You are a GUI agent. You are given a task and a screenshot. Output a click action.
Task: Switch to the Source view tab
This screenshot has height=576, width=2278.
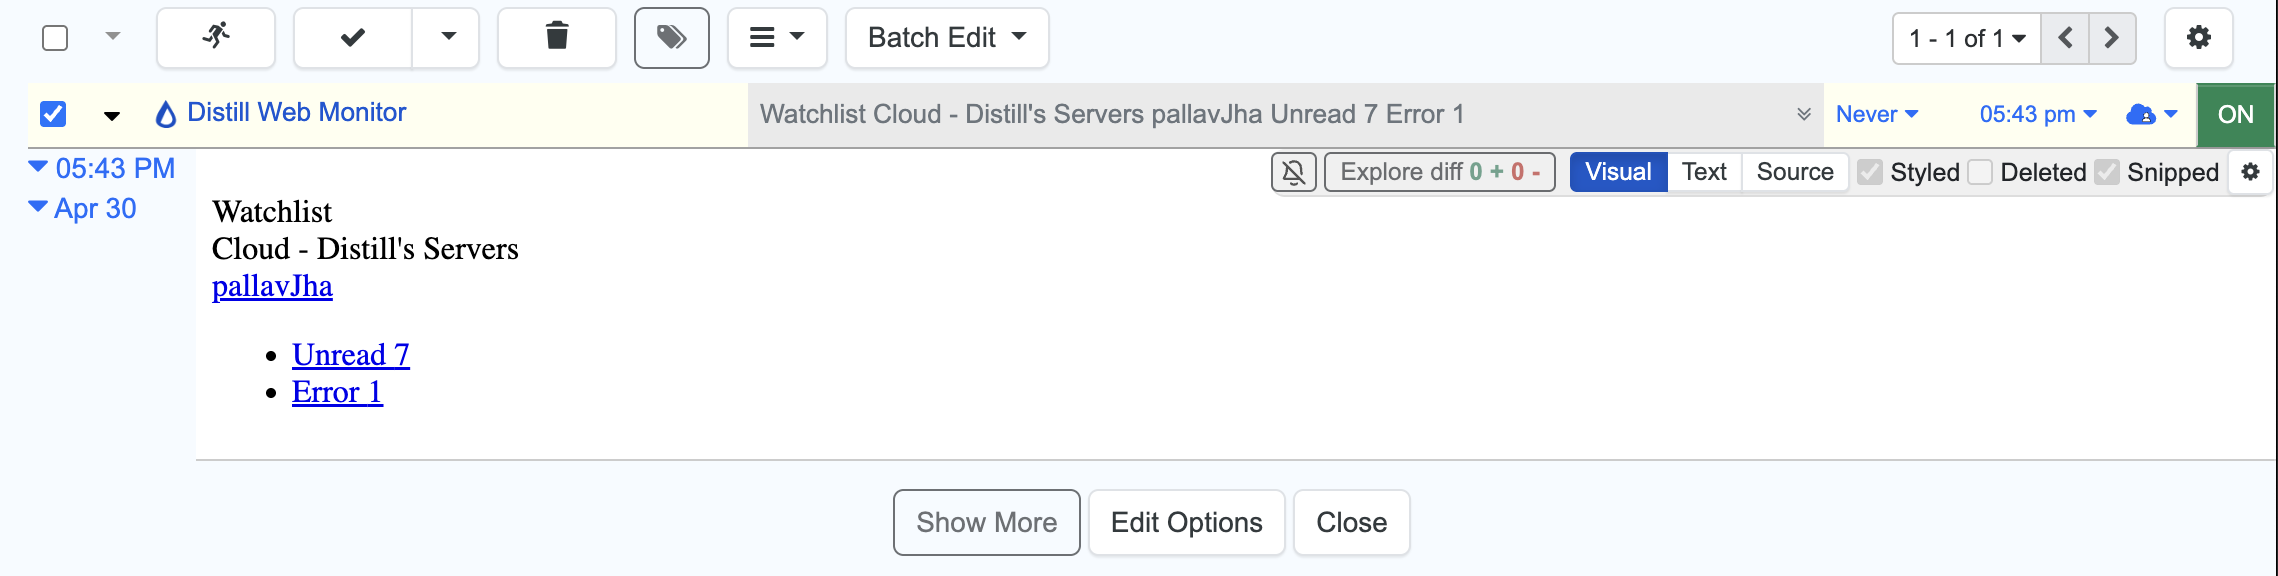(1794, 172)
